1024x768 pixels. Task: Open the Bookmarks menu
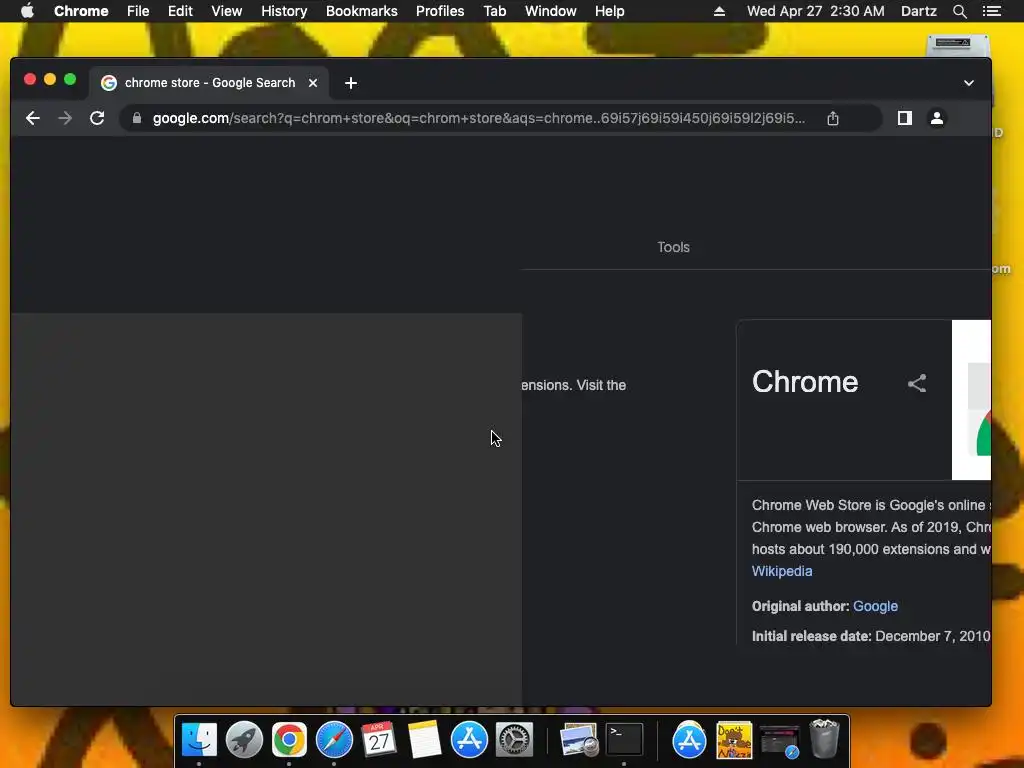[x=361, y=11]
